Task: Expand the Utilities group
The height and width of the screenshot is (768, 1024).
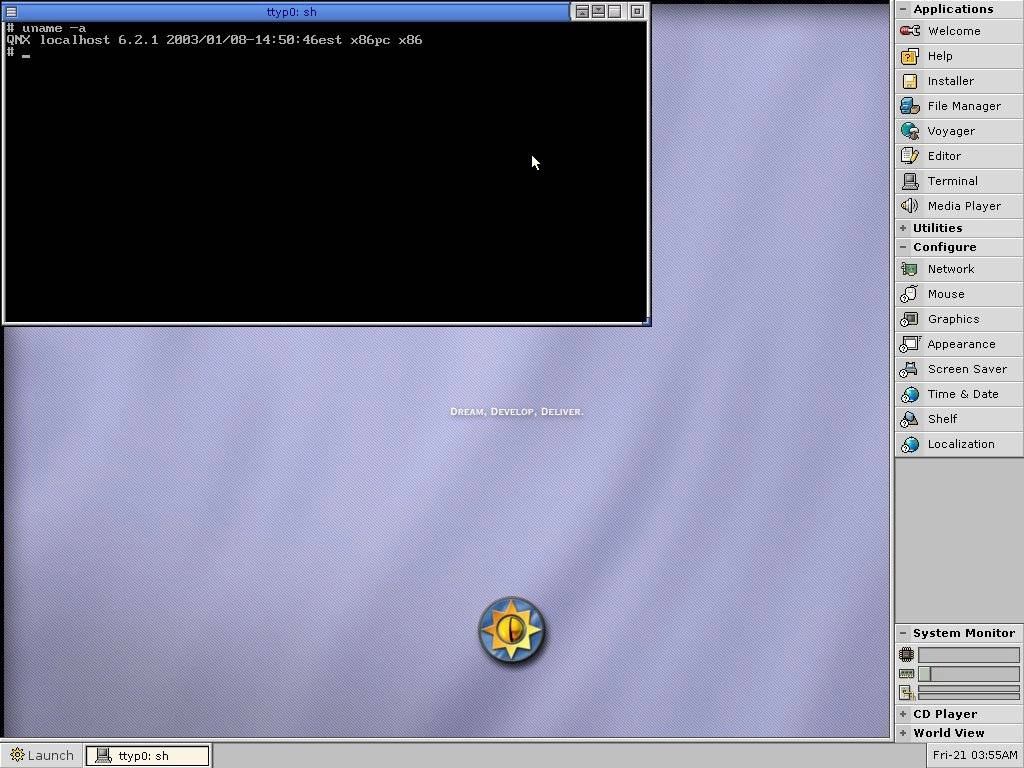Action: tap(903, 228)
